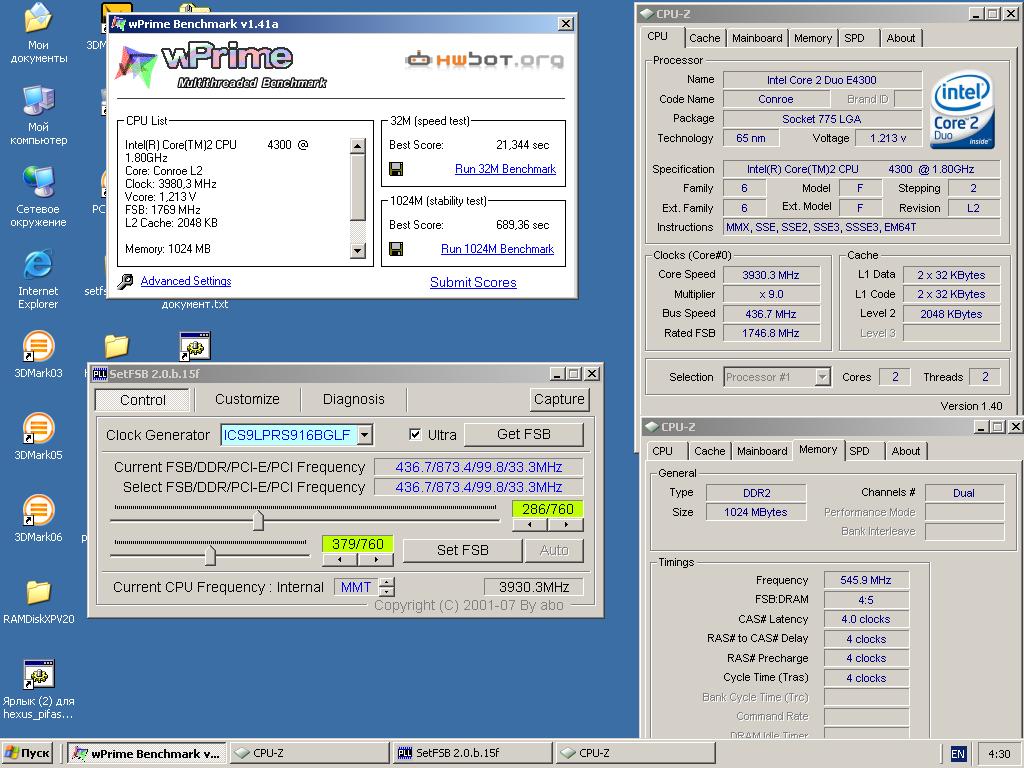
Task: Click the upper FSB slider thumb
Action: (258, 520)
